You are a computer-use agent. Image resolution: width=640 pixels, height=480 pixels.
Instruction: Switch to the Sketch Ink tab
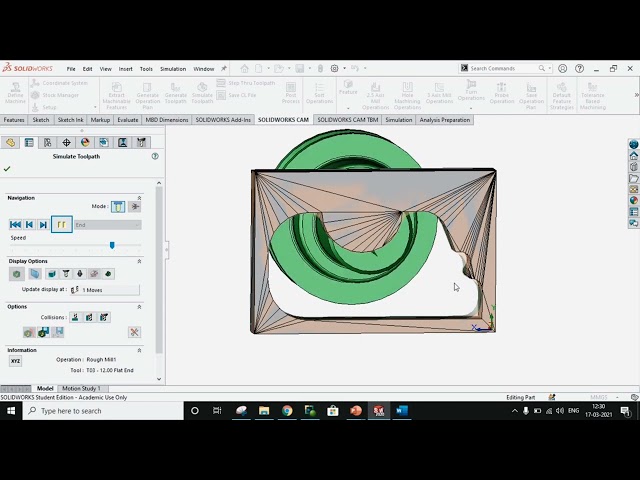(x=71, y=120)
